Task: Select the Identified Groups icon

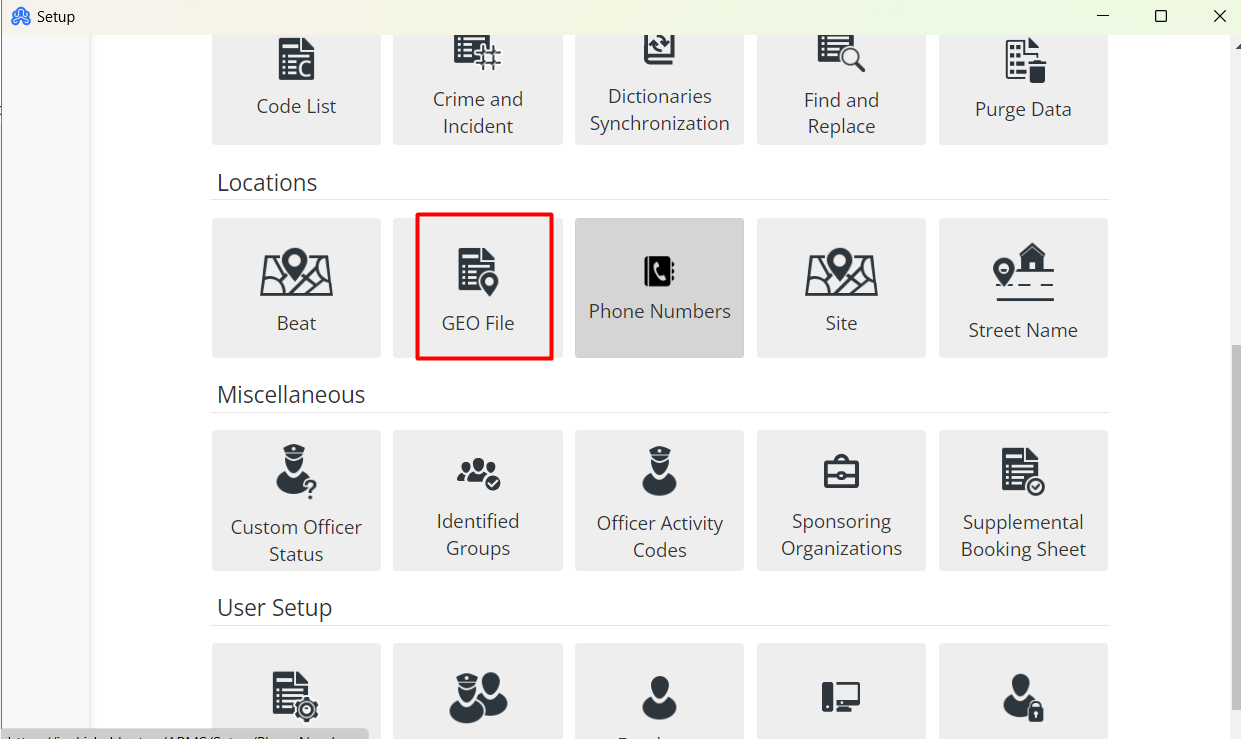Action: pyautogui.click(x=477, y=500)
